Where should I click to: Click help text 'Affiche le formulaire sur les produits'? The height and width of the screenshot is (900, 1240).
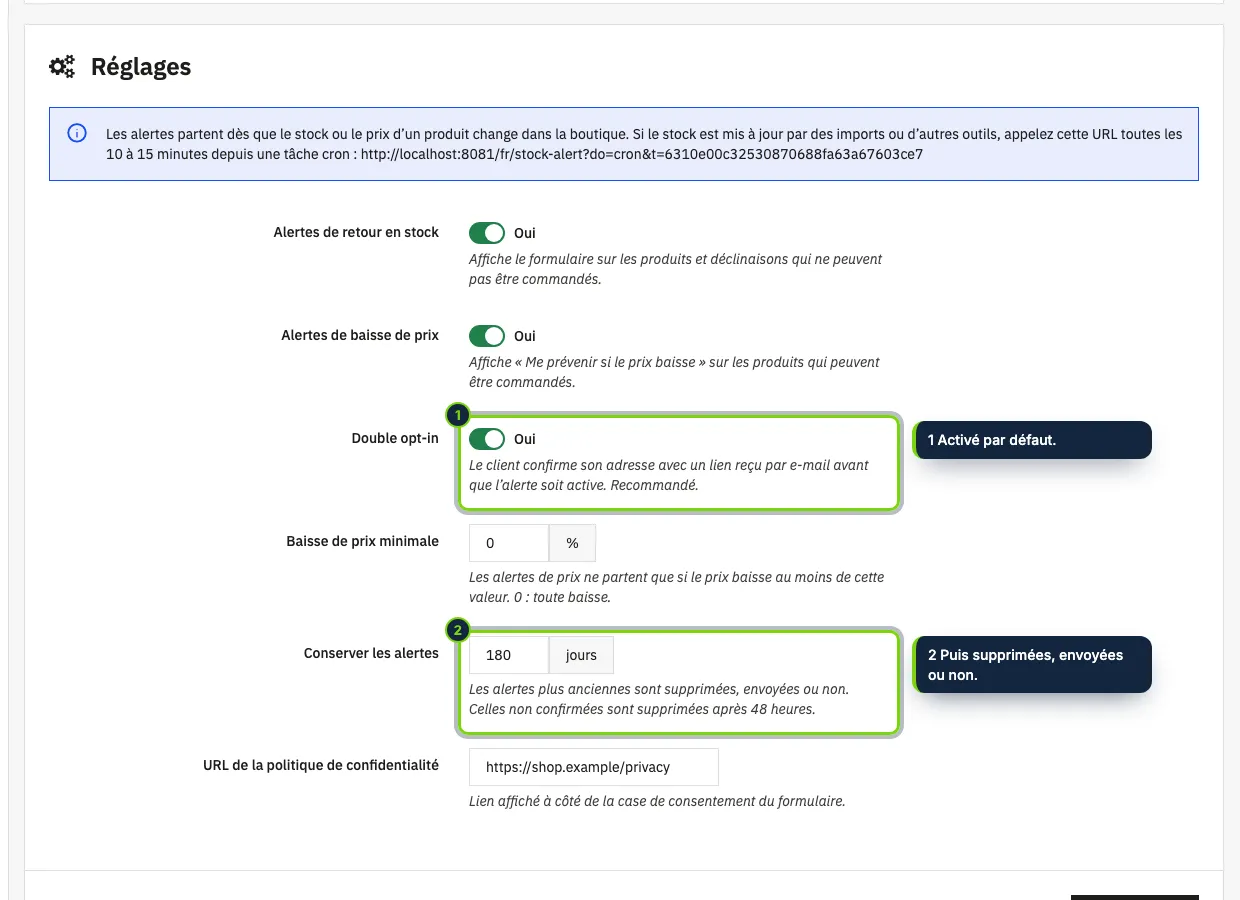click(676, 269)
